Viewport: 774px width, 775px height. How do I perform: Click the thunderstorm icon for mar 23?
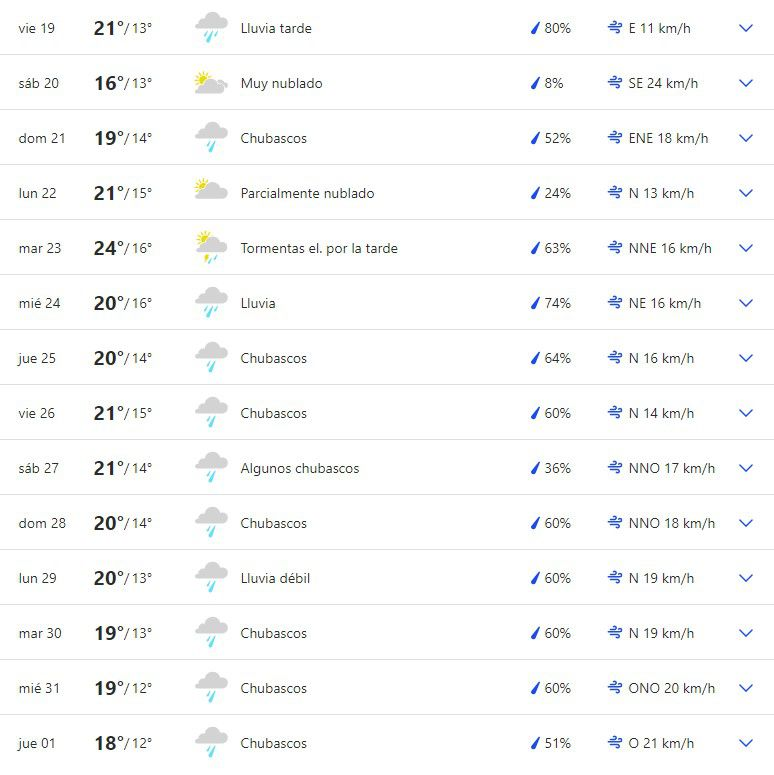(212, 247)
